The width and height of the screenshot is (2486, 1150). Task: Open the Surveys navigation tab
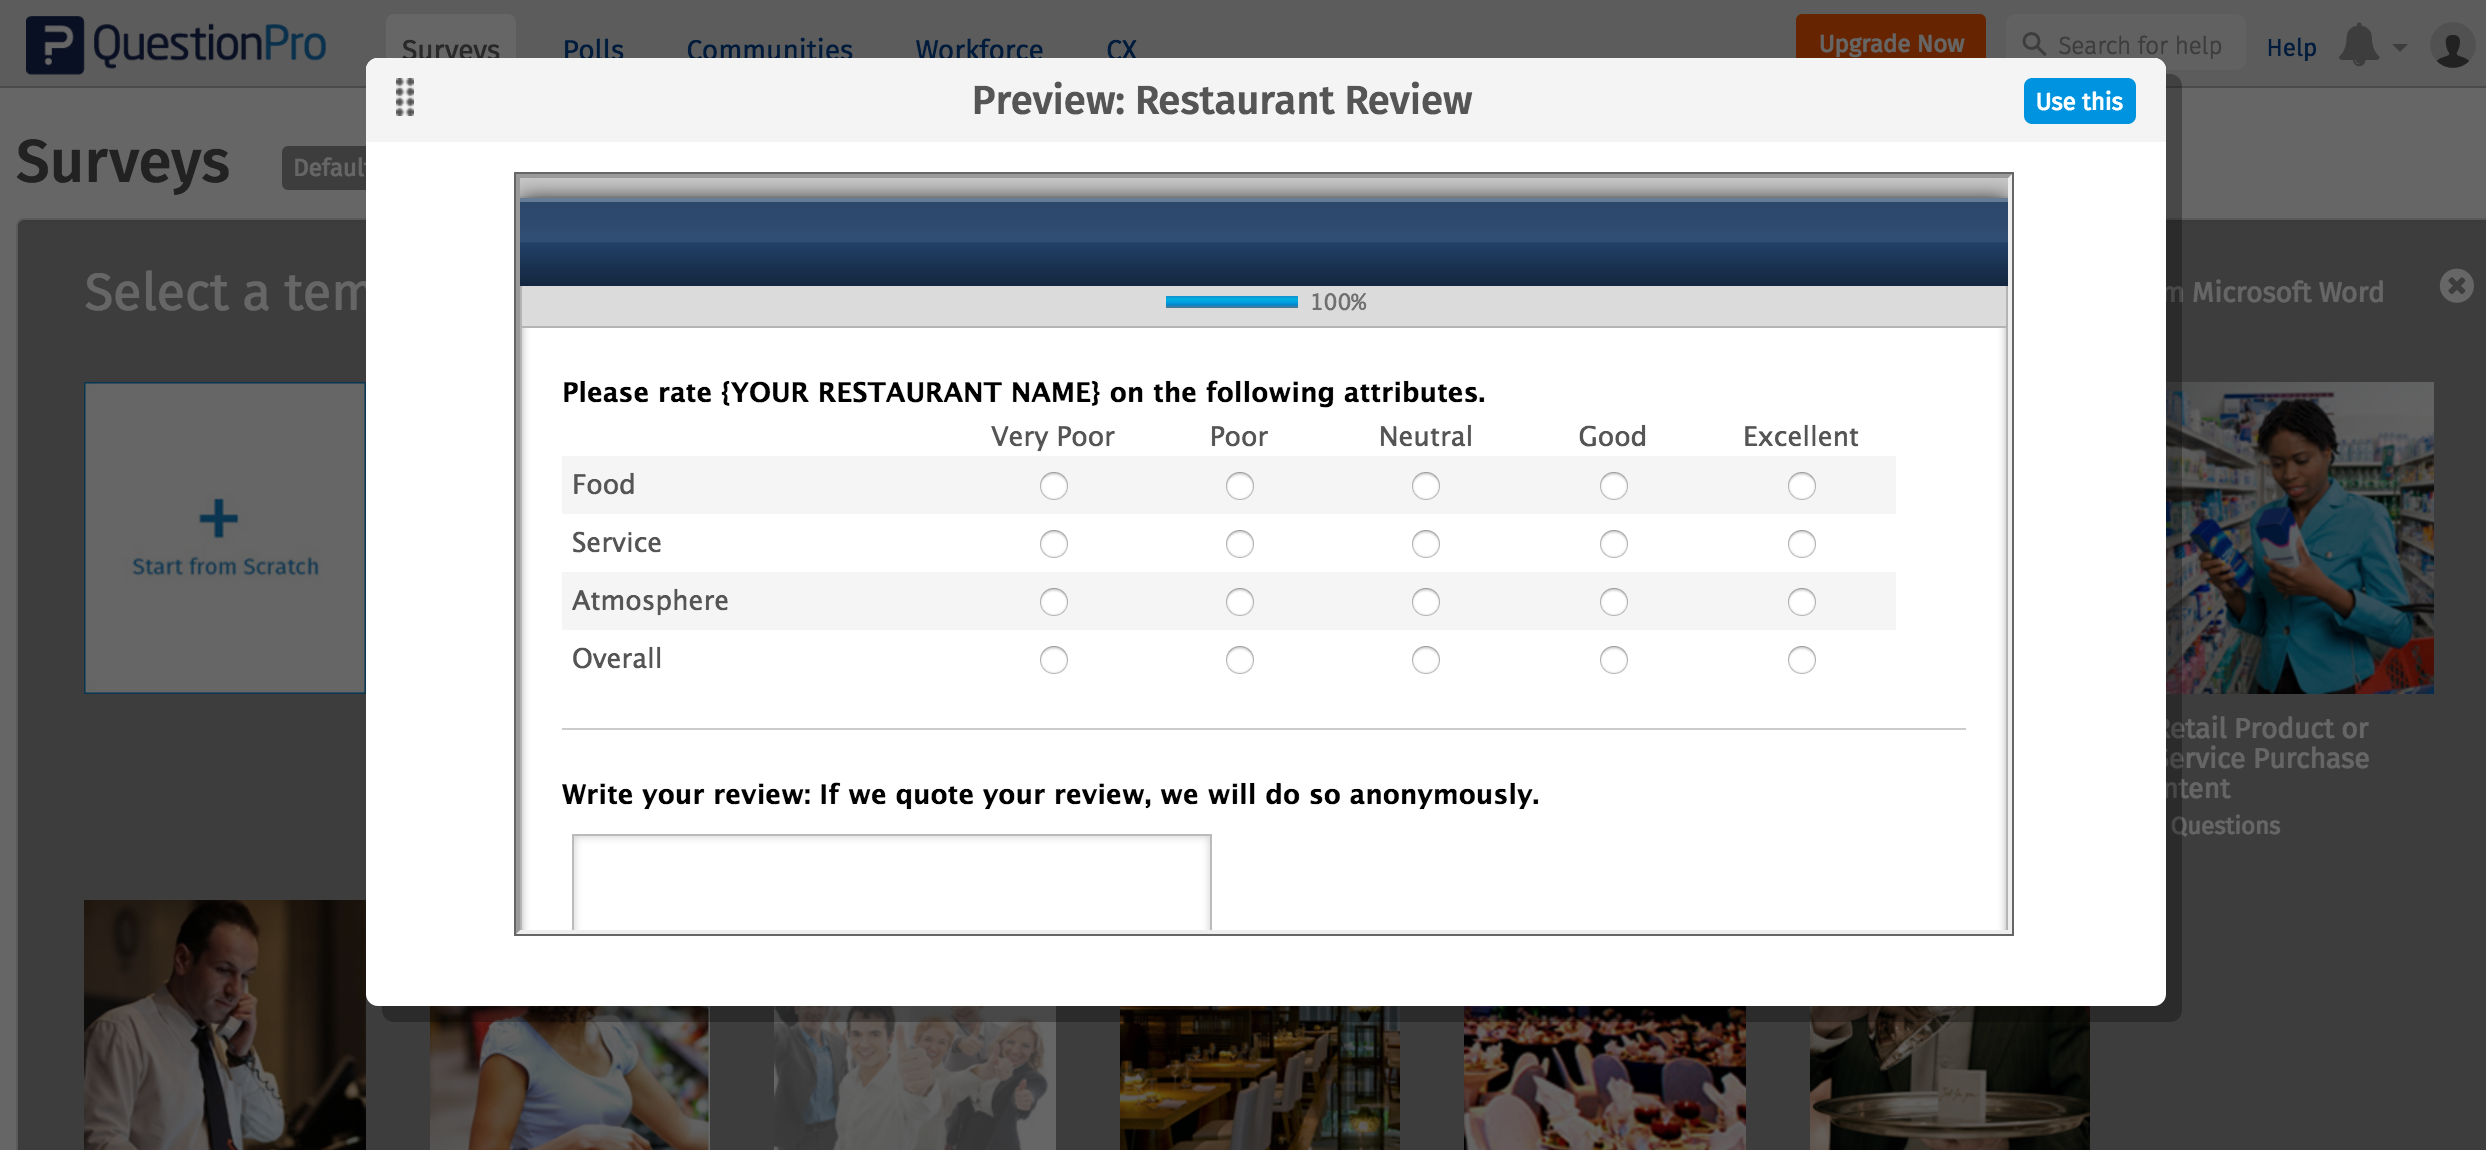[x=449, y=48]
